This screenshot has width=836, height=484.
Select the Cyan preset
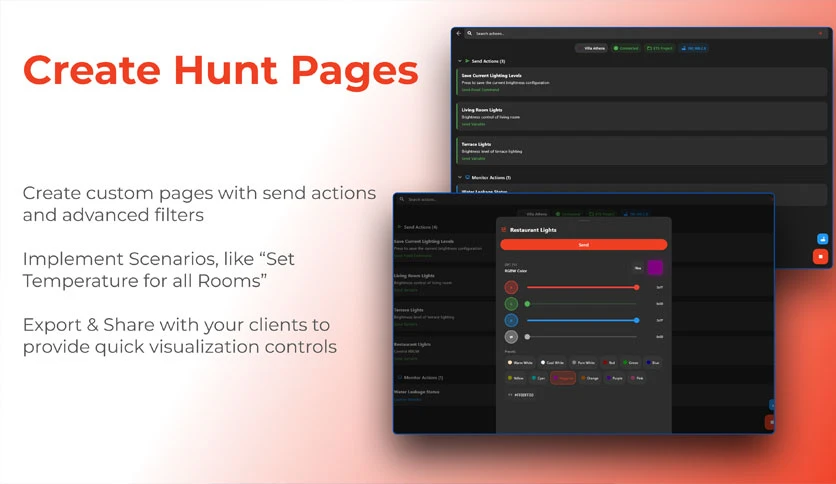click(x=538, y=378)
